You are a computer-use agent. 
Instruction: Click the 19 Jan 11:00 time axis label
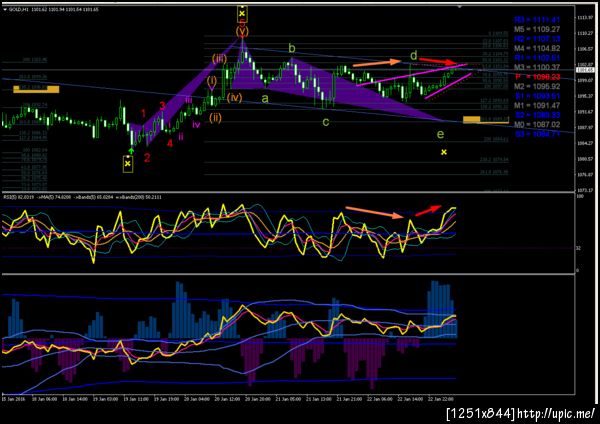(x=136, y=399)
